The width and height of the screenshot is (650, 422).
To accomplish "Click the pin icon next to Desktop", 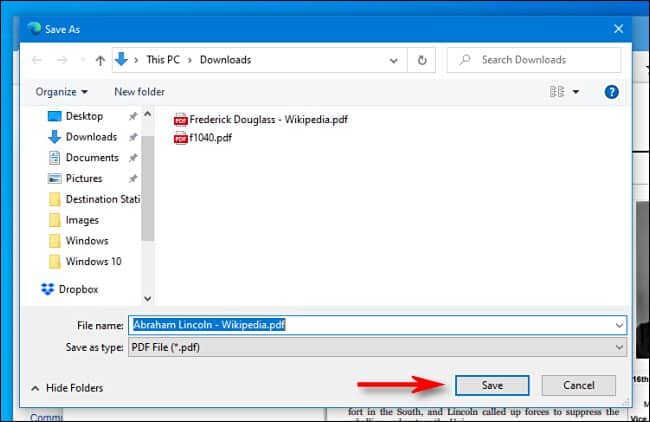I will click(x=133, y=116).
